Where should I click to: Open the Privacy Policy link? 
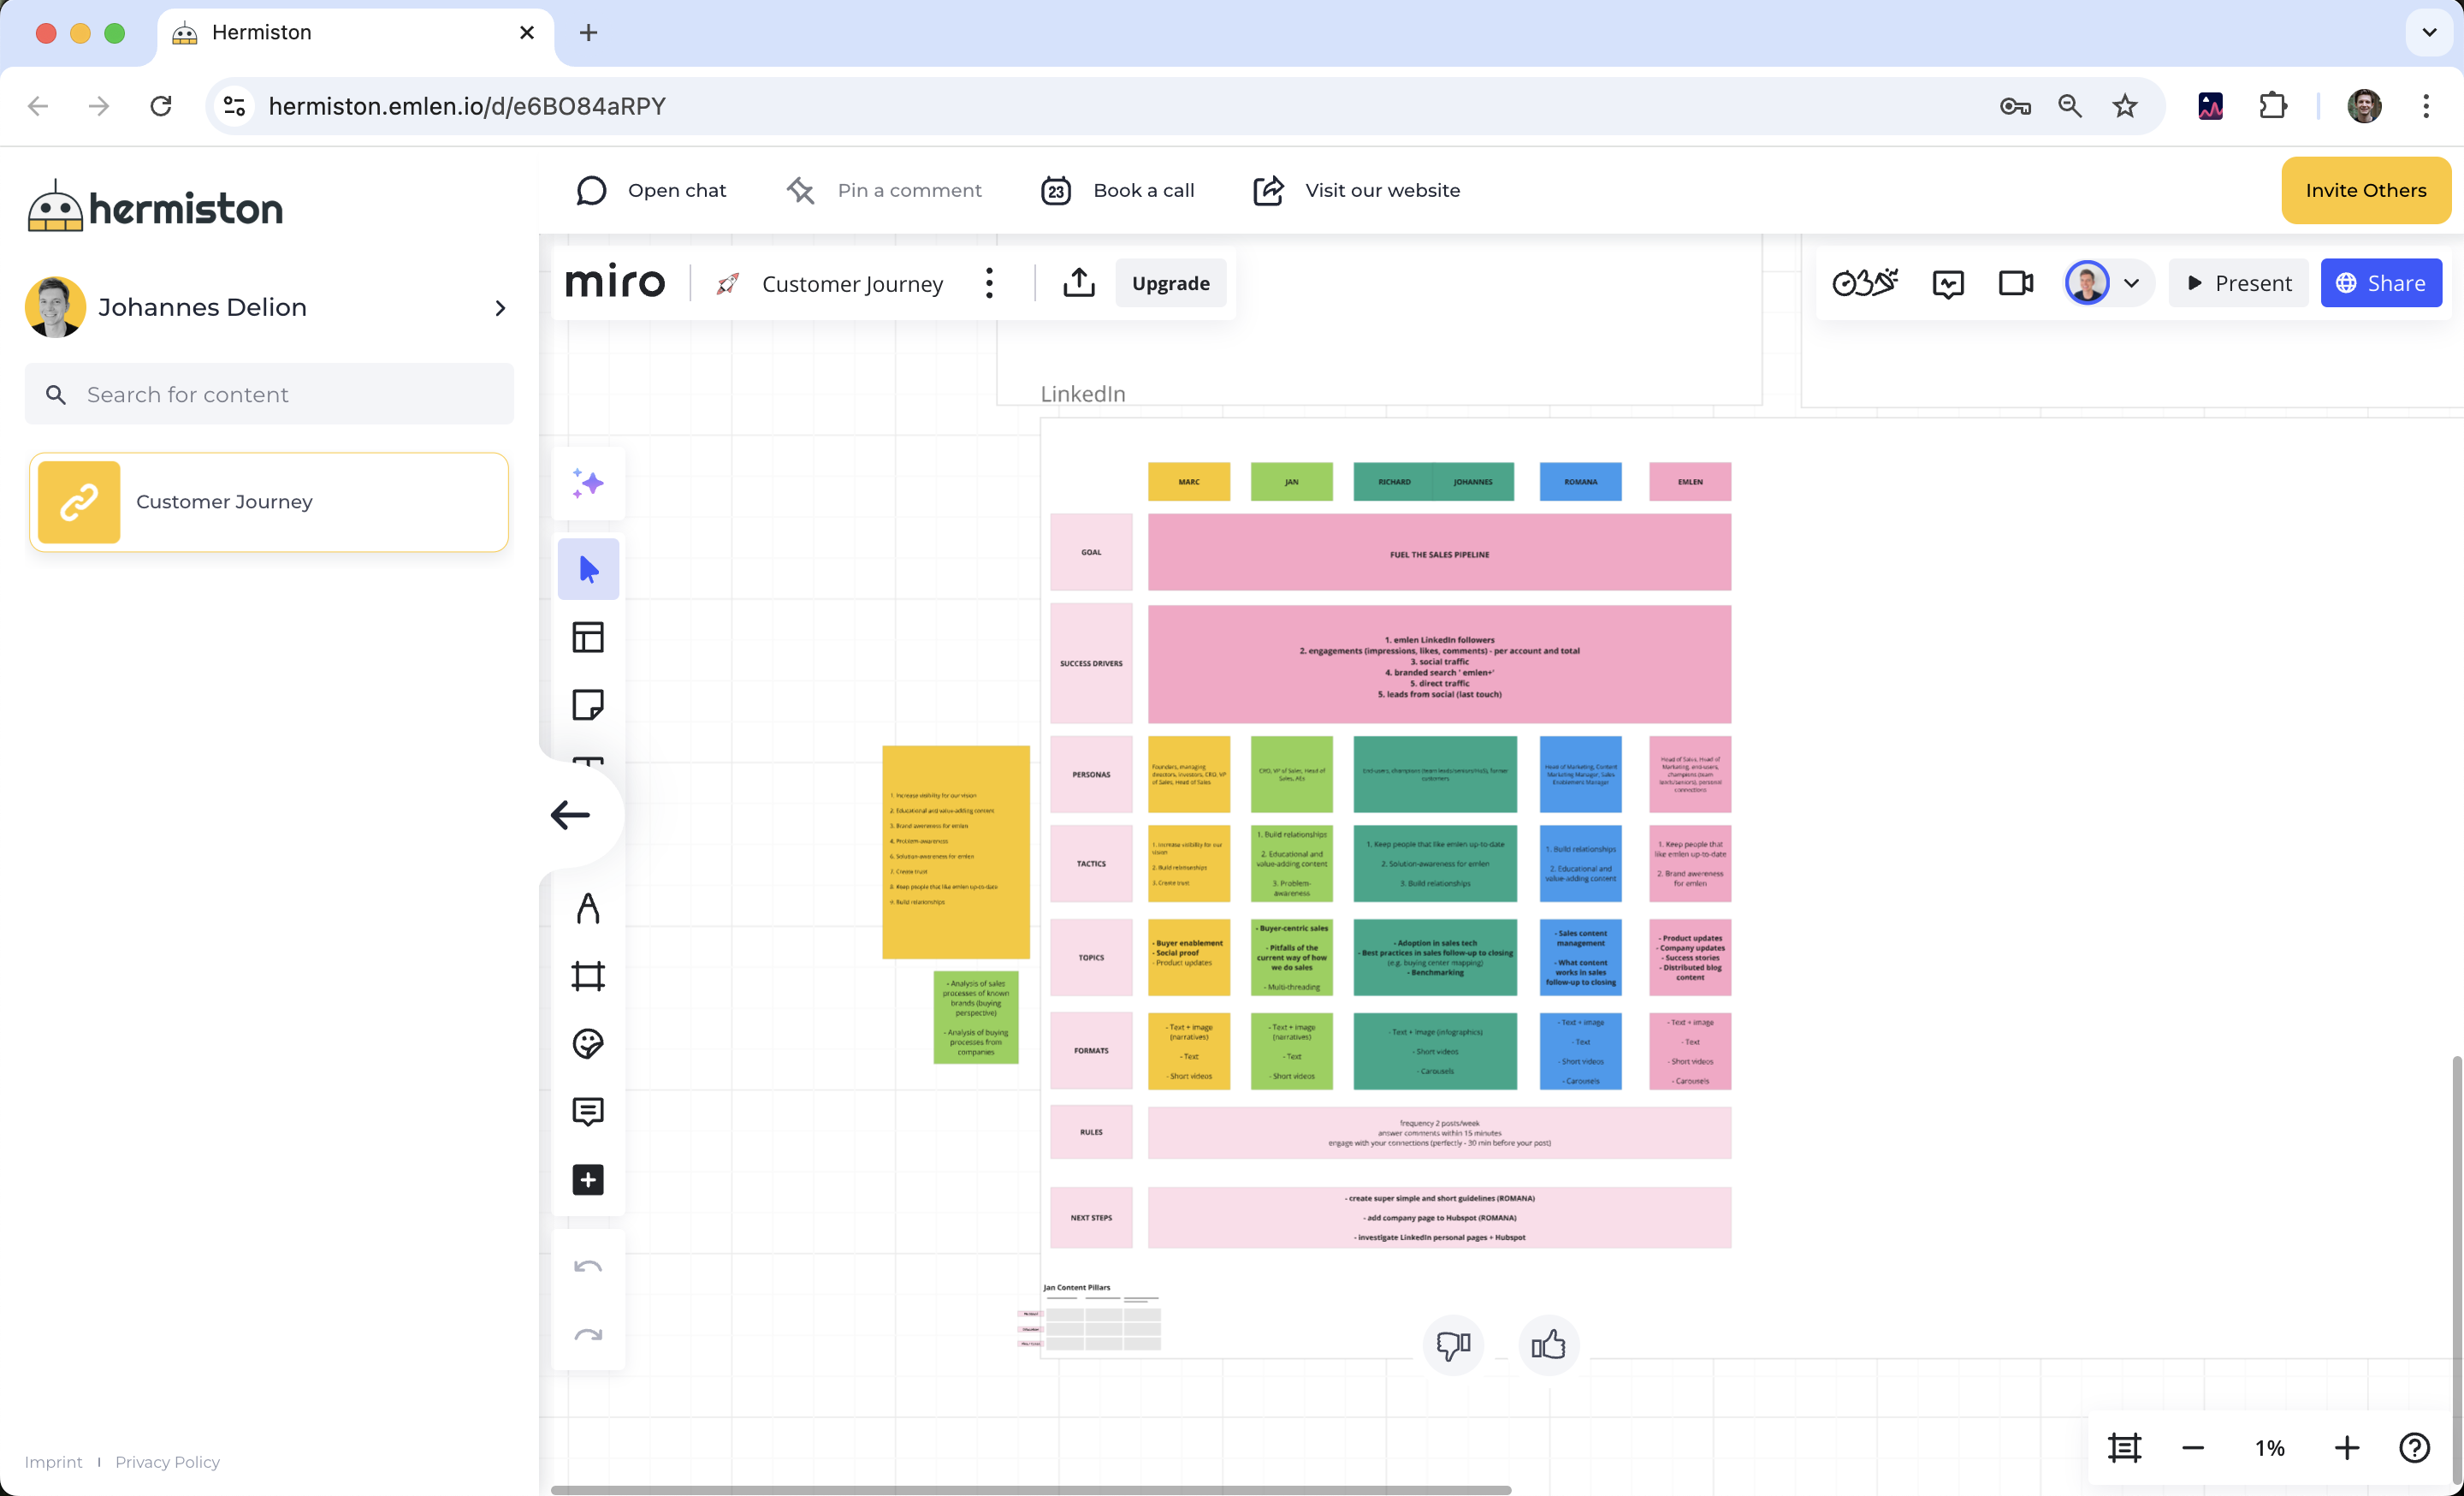point(167,1462)
